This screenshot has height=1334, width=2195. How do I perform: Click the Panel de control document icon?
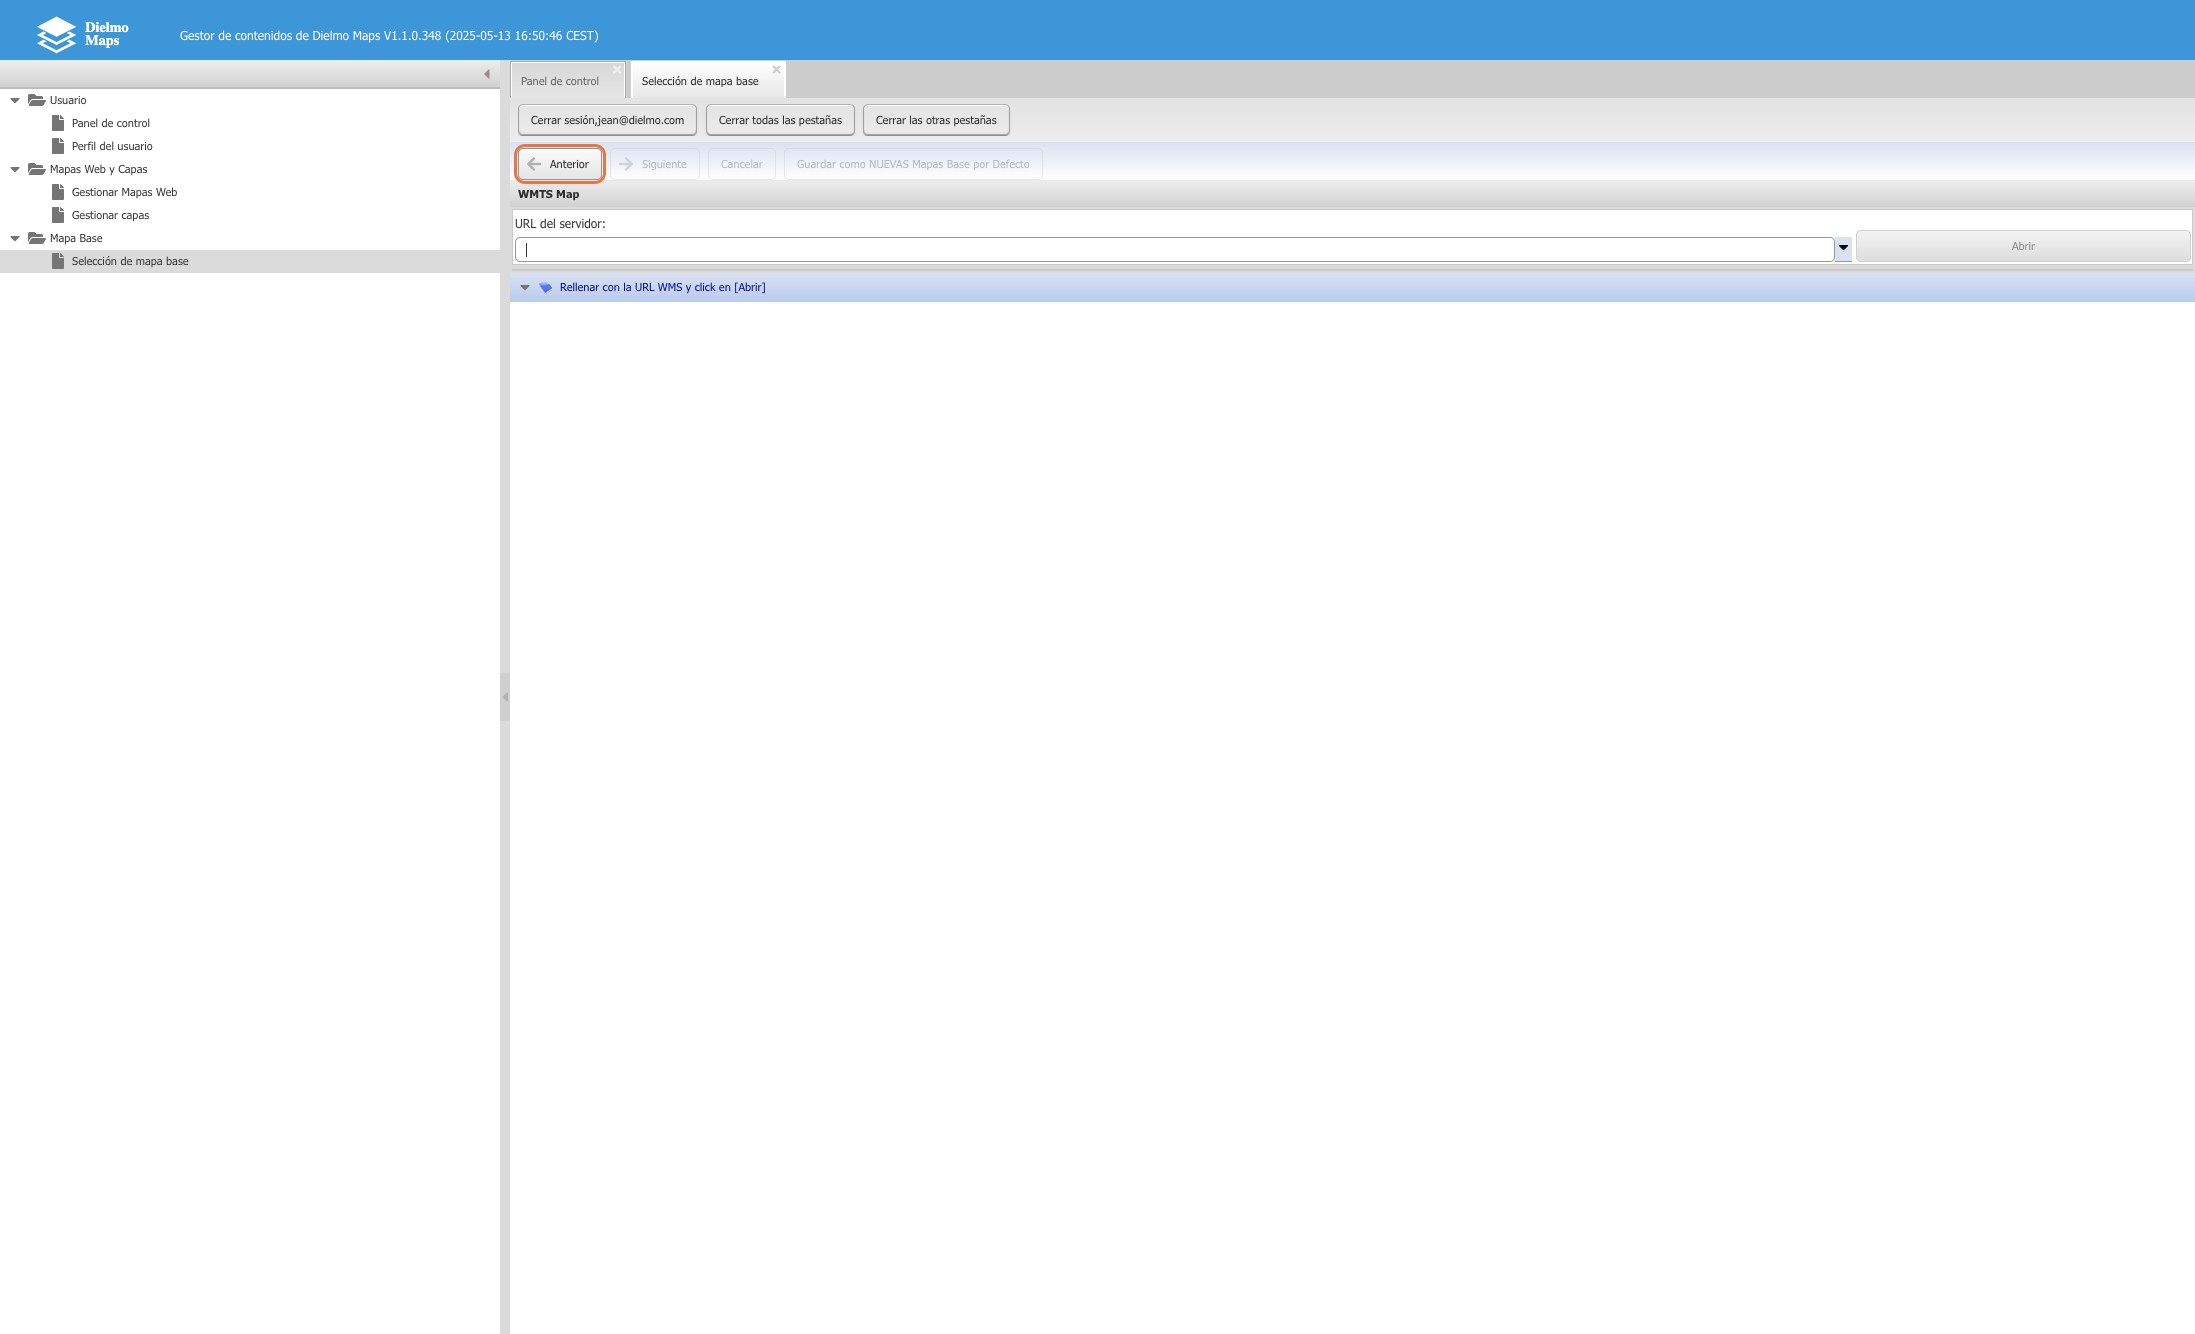coord(58,123)
